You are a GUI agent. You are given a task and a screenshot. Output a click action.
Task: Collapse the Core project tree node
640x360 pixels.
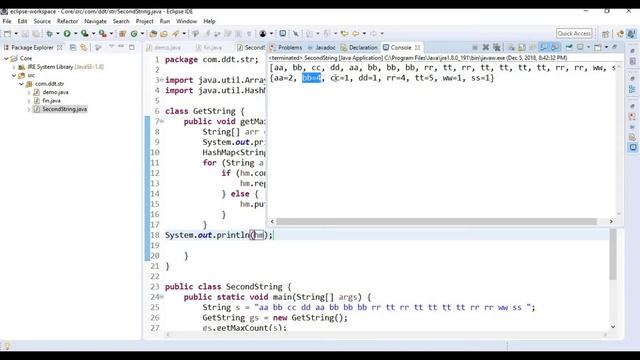coord(7,58)
